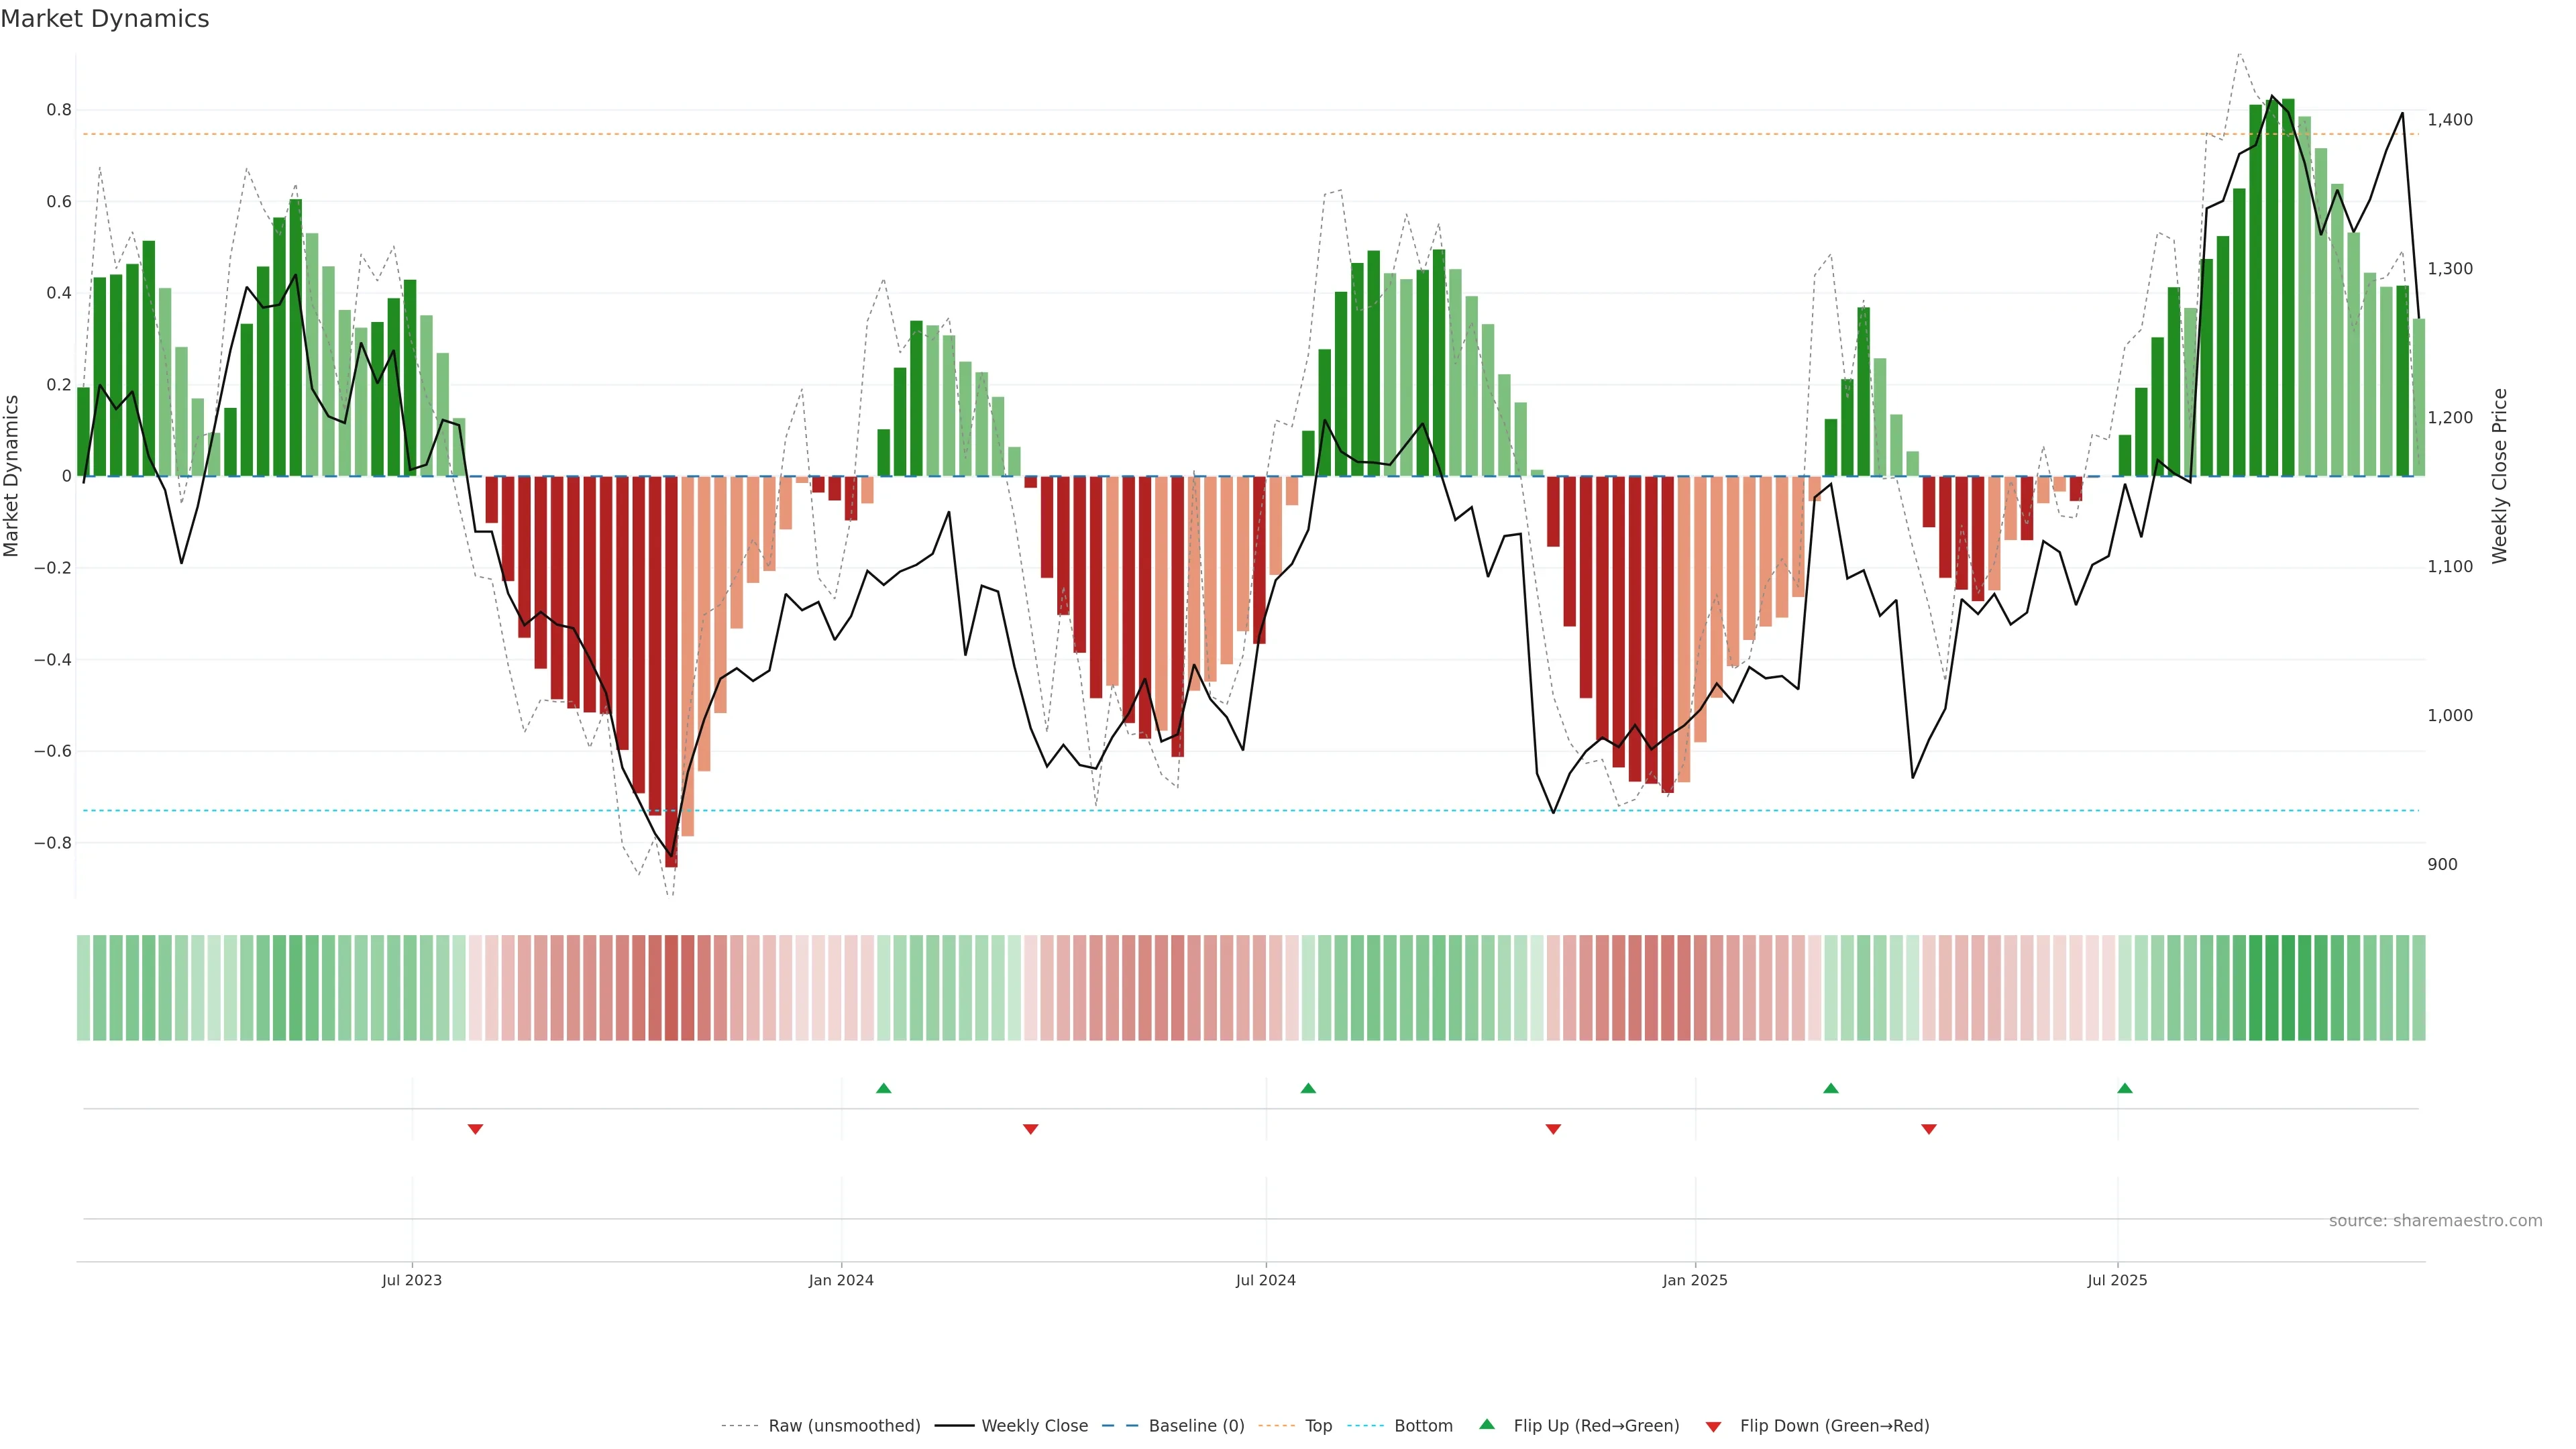The height and width of the screenshot is (1449, 2576).
Task: Click the red flip-down triangle after Jul 2023
Action: (475, 1129)
